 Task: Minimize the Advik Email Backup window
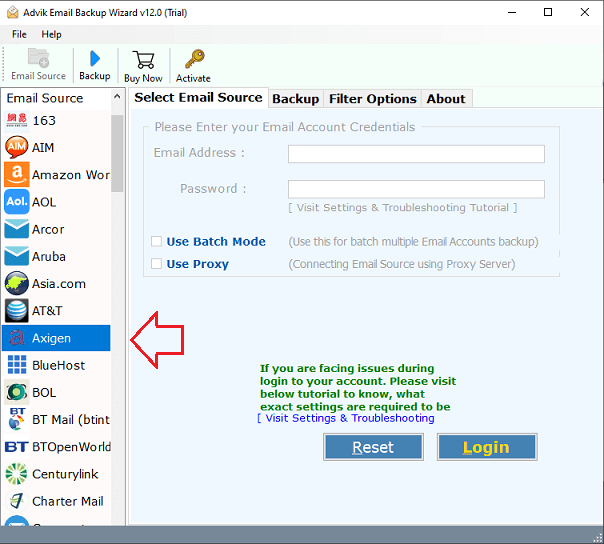[512, 12]
